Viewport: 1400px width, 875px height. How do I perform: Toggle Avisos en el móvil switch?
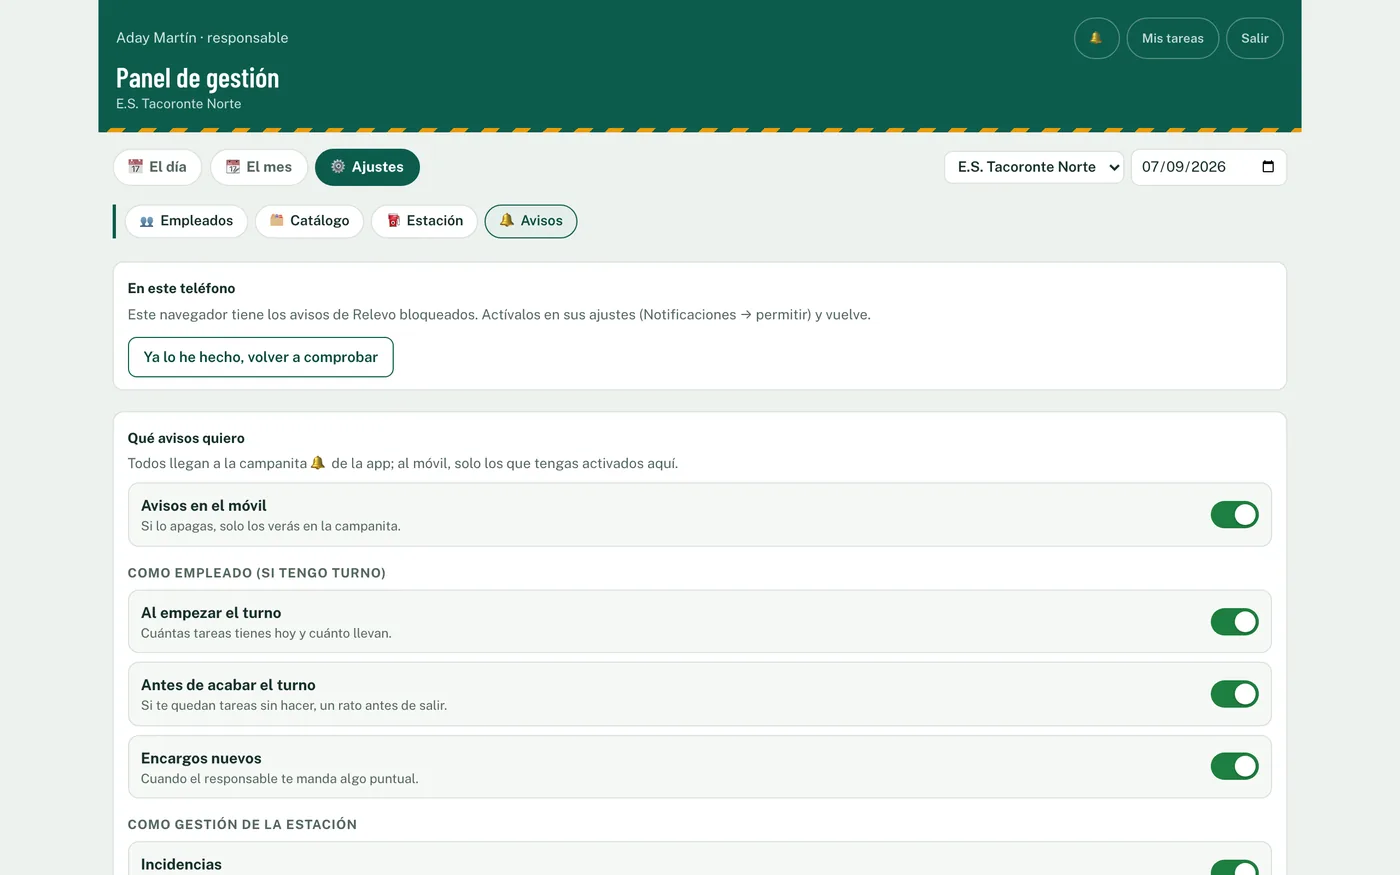[1234, 515]
